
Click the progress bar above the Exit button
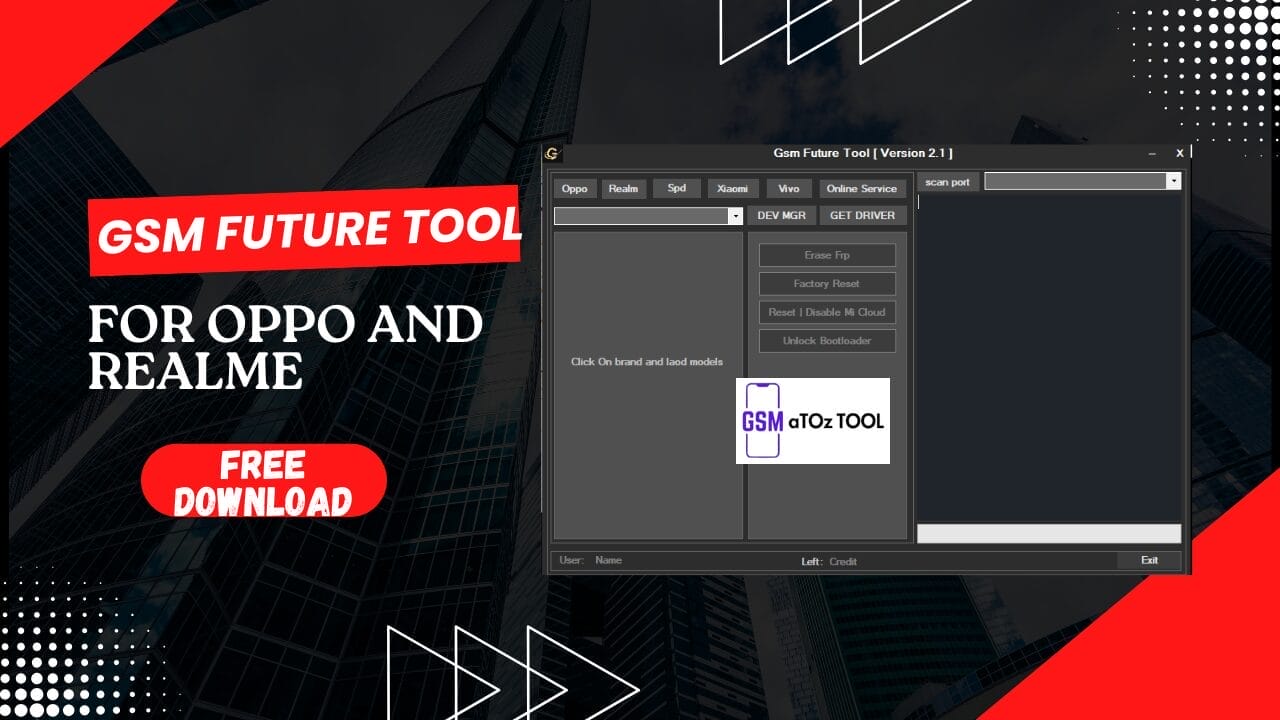[x=1049, y=533]
